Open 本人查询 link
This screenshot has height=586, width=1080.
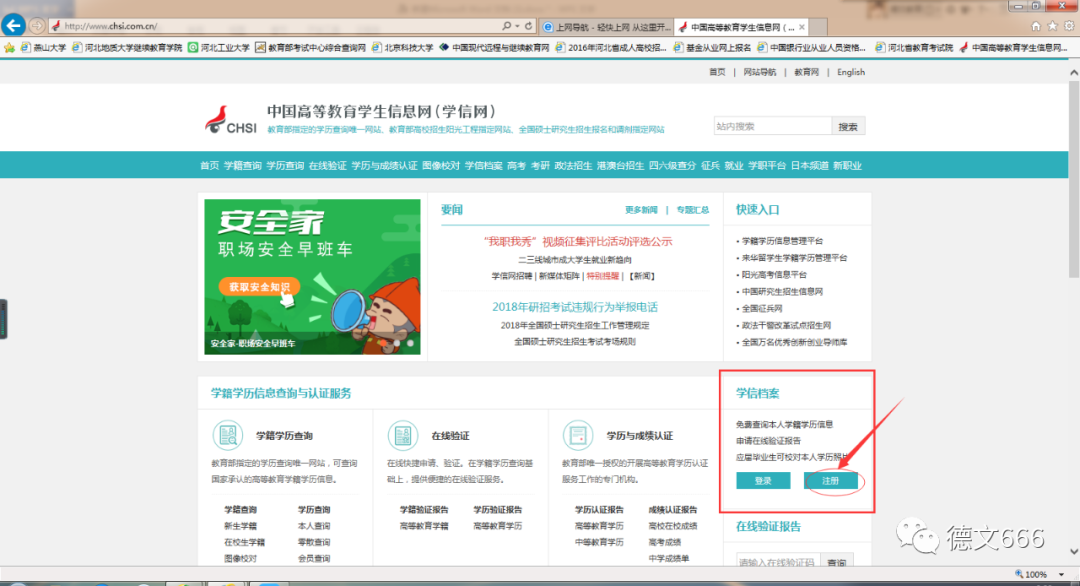(314, 526)
